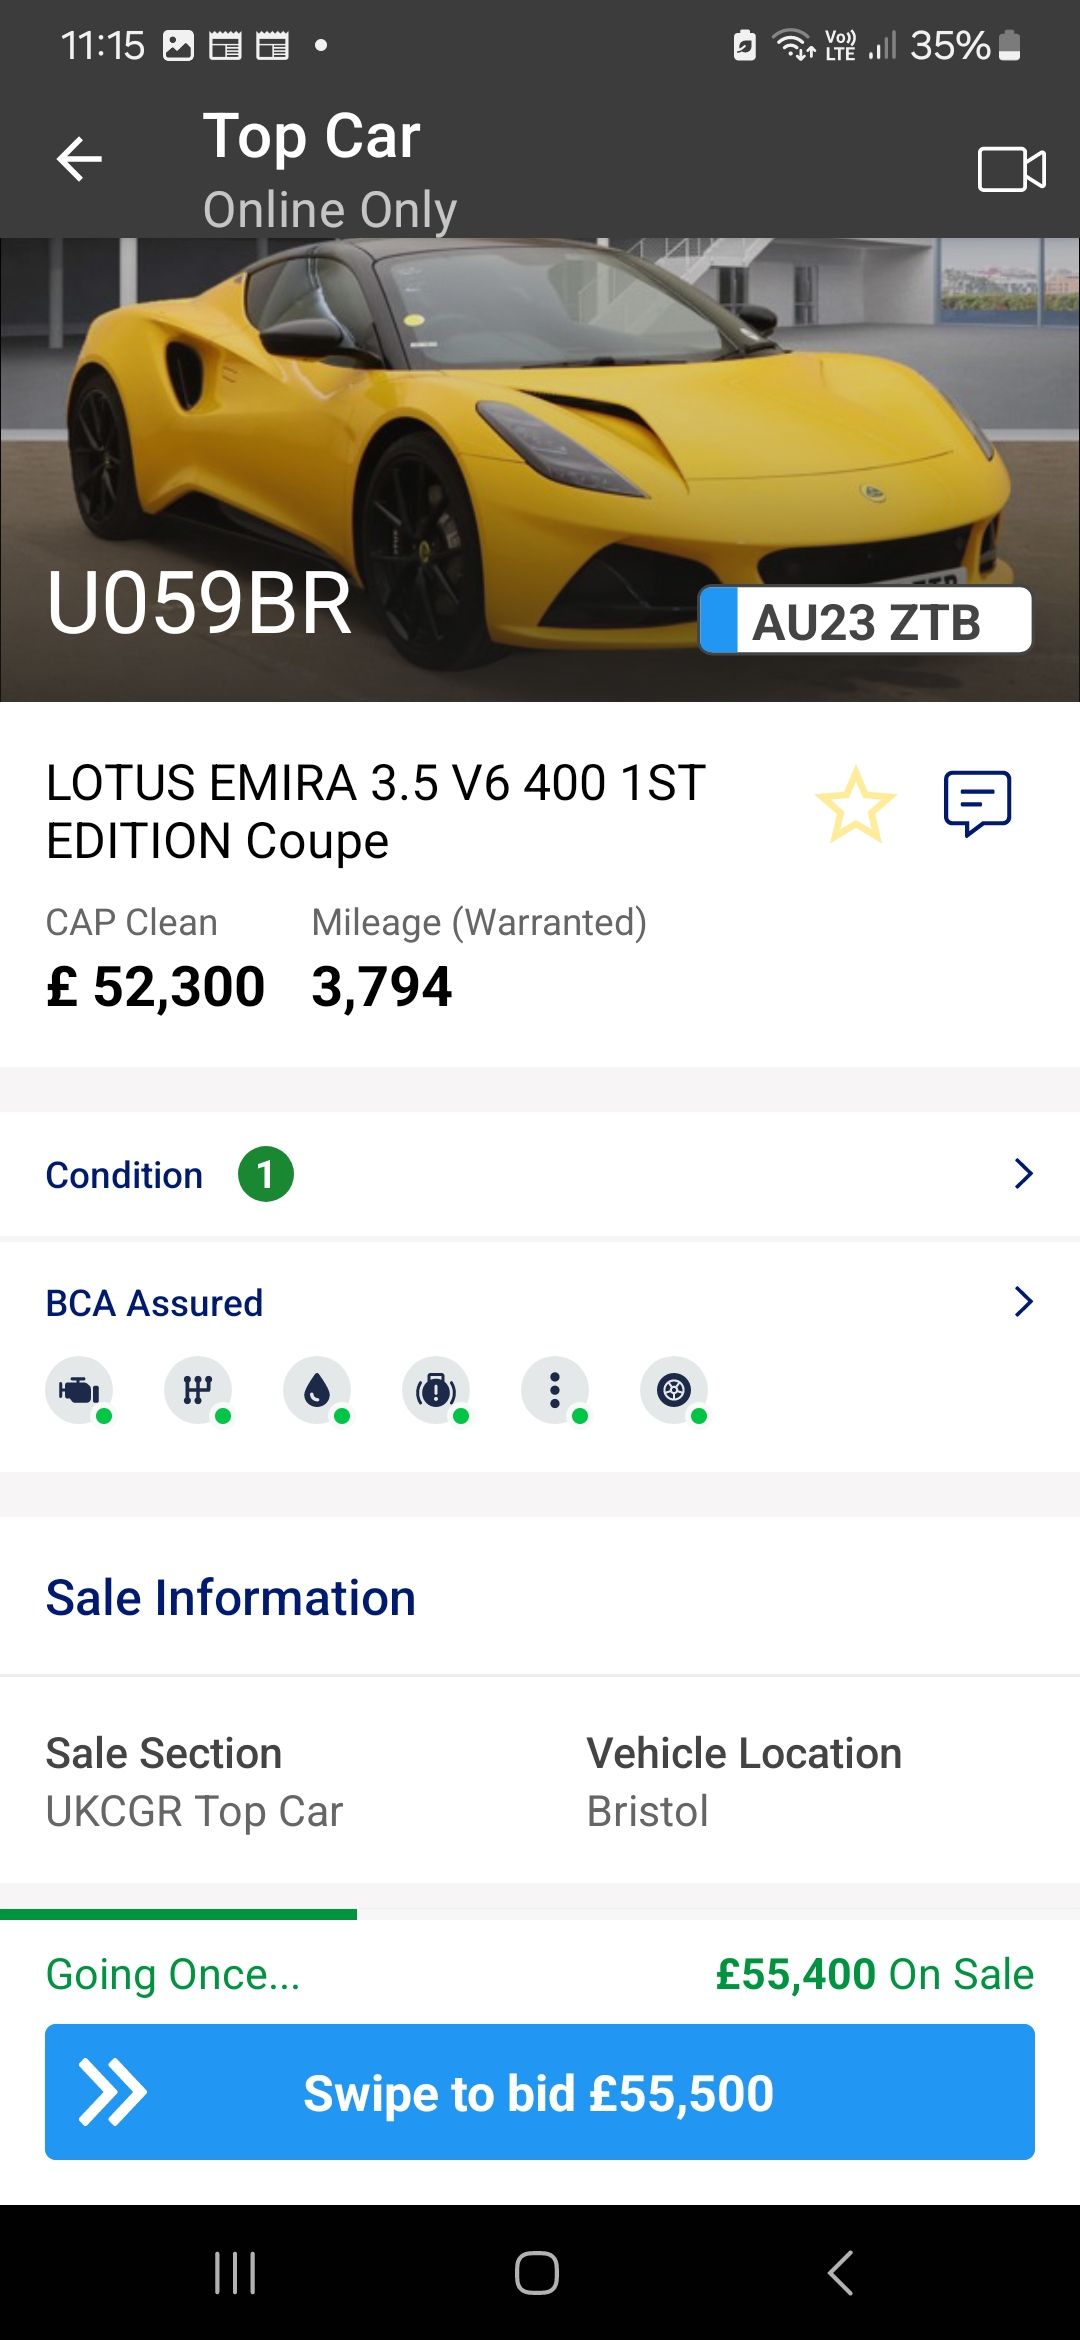Expand the Condition row chevron
1080x2340 pixels.
tap(1023, 1174)
